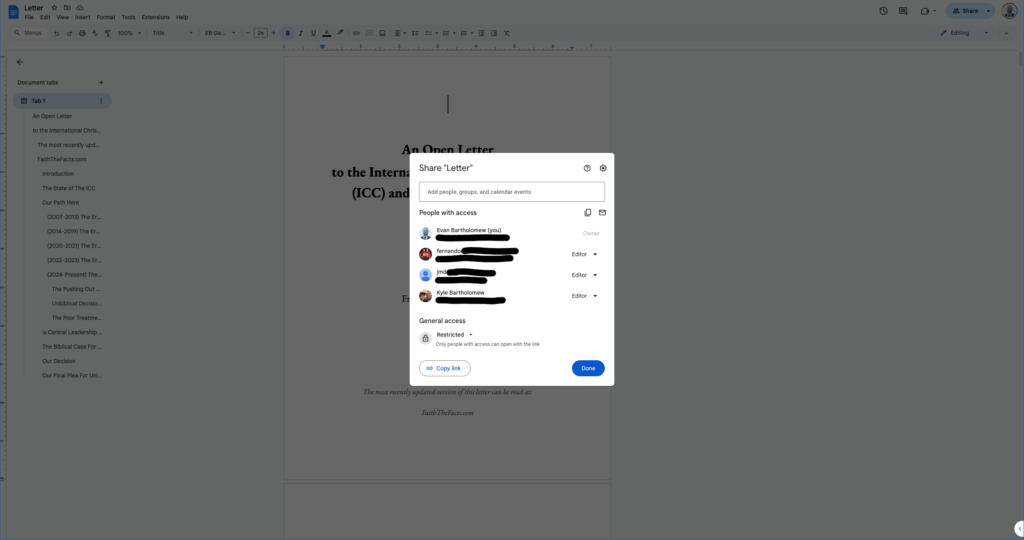Click the text color button

[x=327, y=33]
